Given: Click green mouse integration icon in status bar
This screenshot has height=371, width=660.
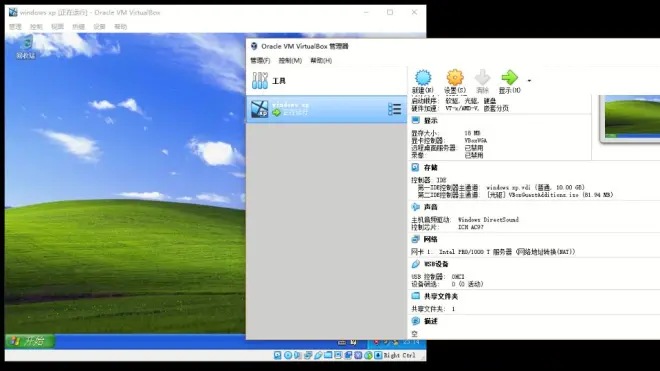Looking at the screenshot, I should coord(368,355).
